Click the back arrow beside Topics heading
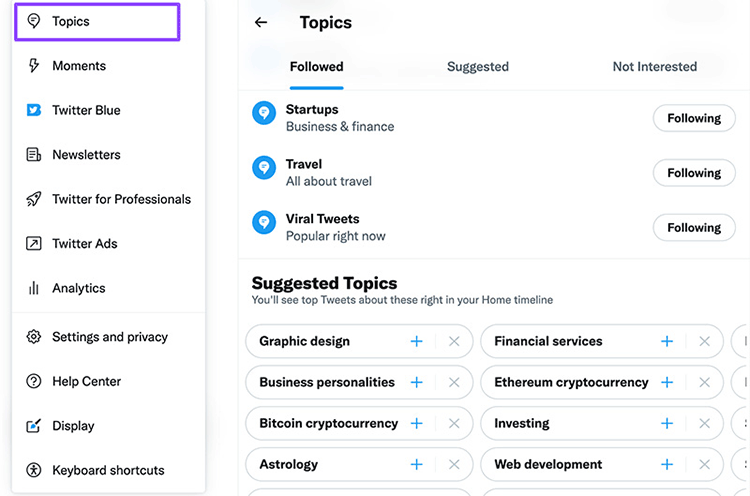Viewport: 750px width, 496px height. [261, 22]
